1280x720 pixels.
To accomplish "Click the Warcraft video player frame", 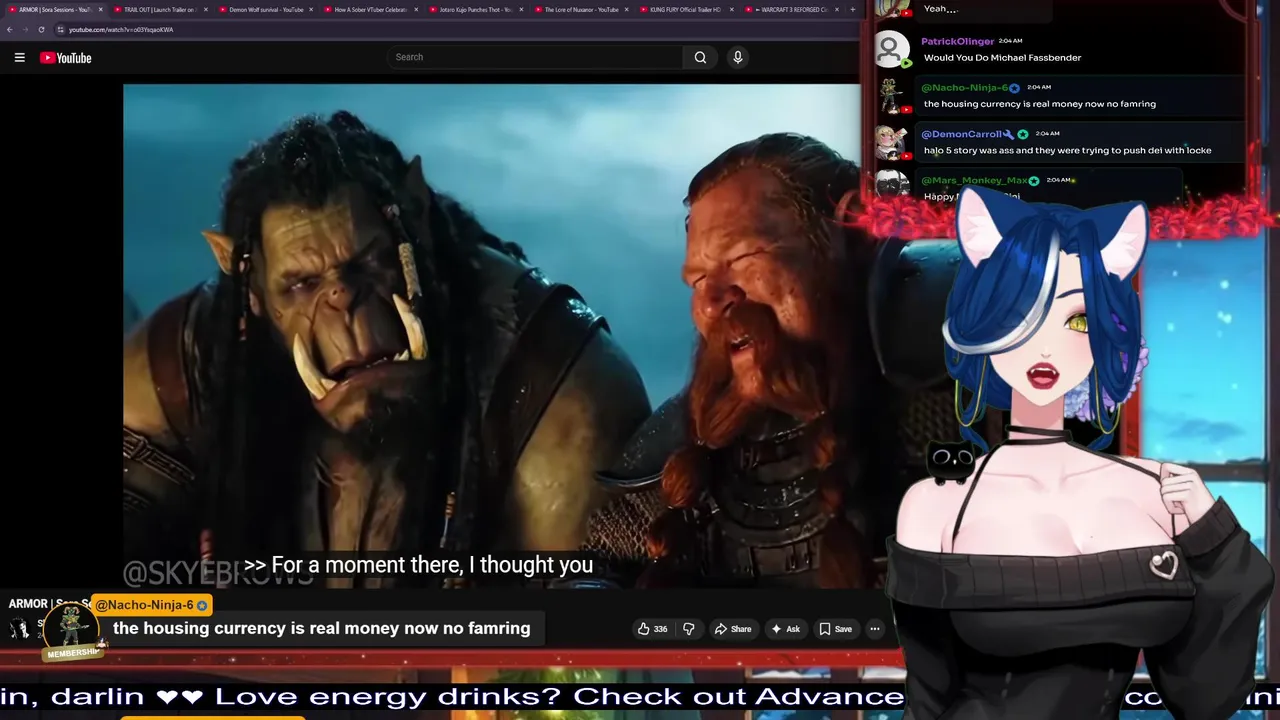I will click(491, 335).
